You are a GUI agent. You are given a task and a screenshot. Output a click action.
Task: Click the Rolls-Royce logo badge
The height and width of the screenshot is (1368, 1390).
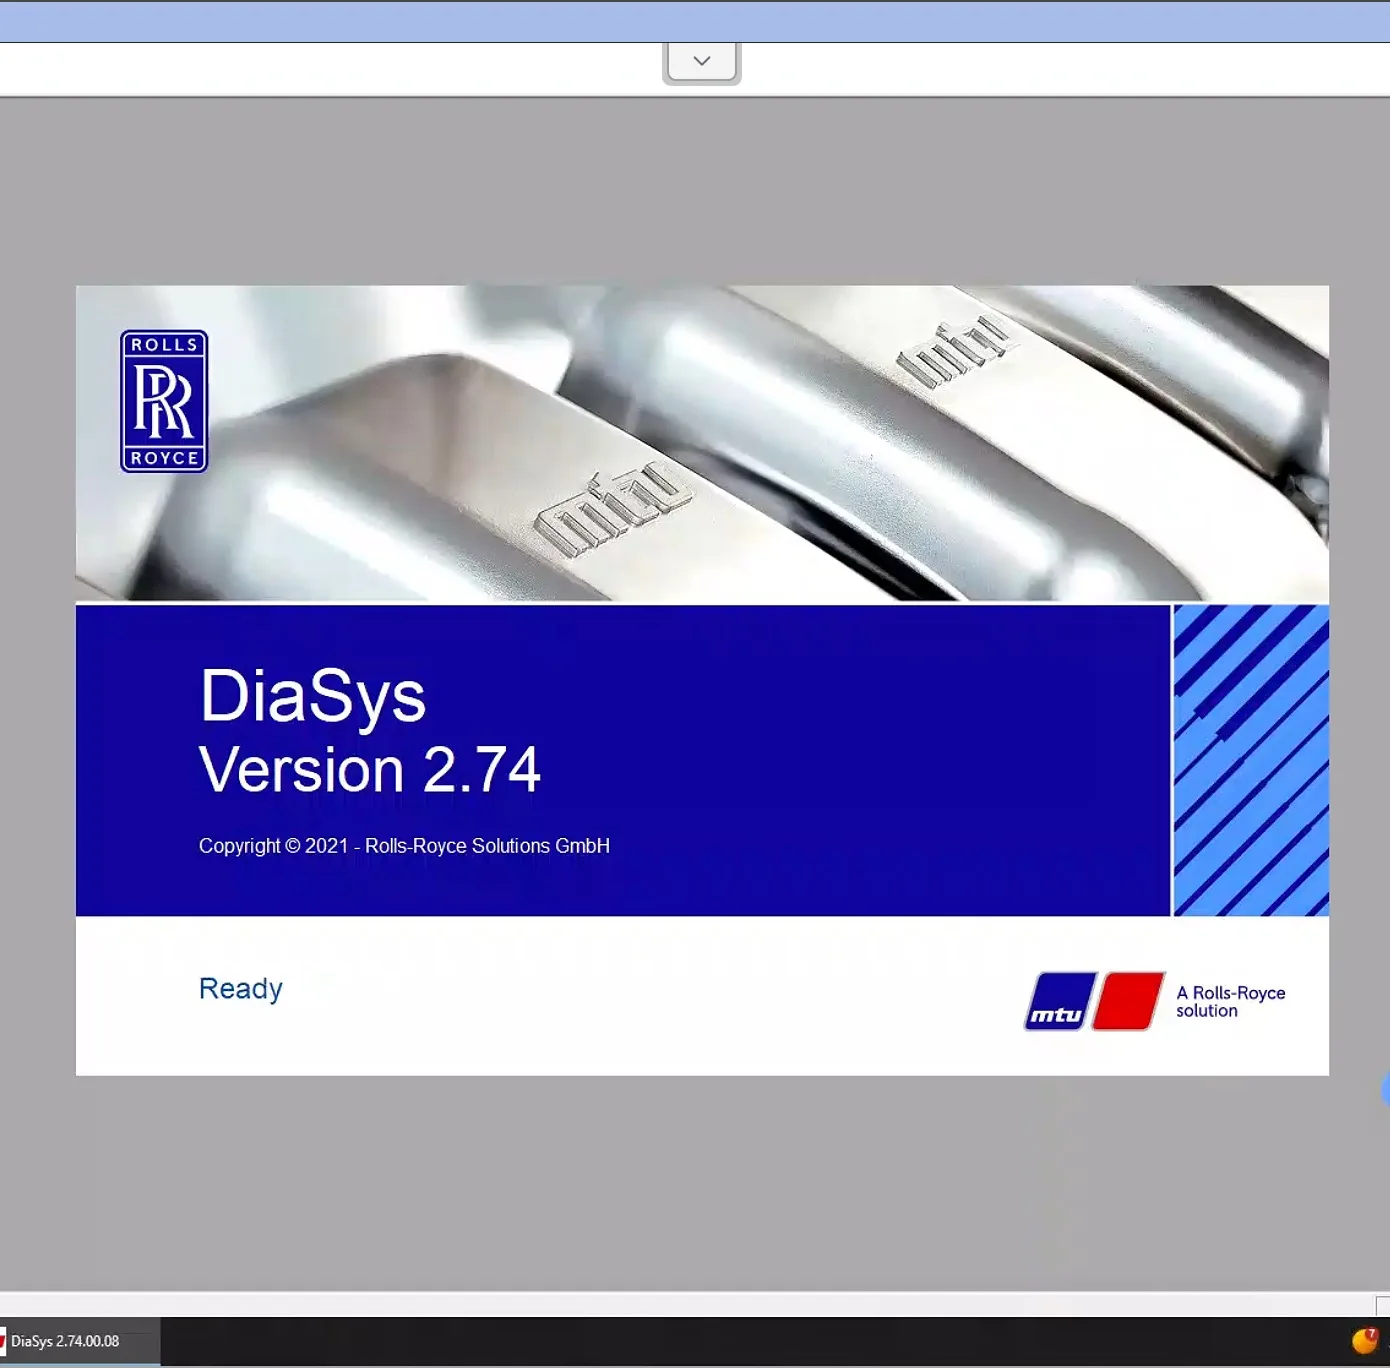point(164,401)
